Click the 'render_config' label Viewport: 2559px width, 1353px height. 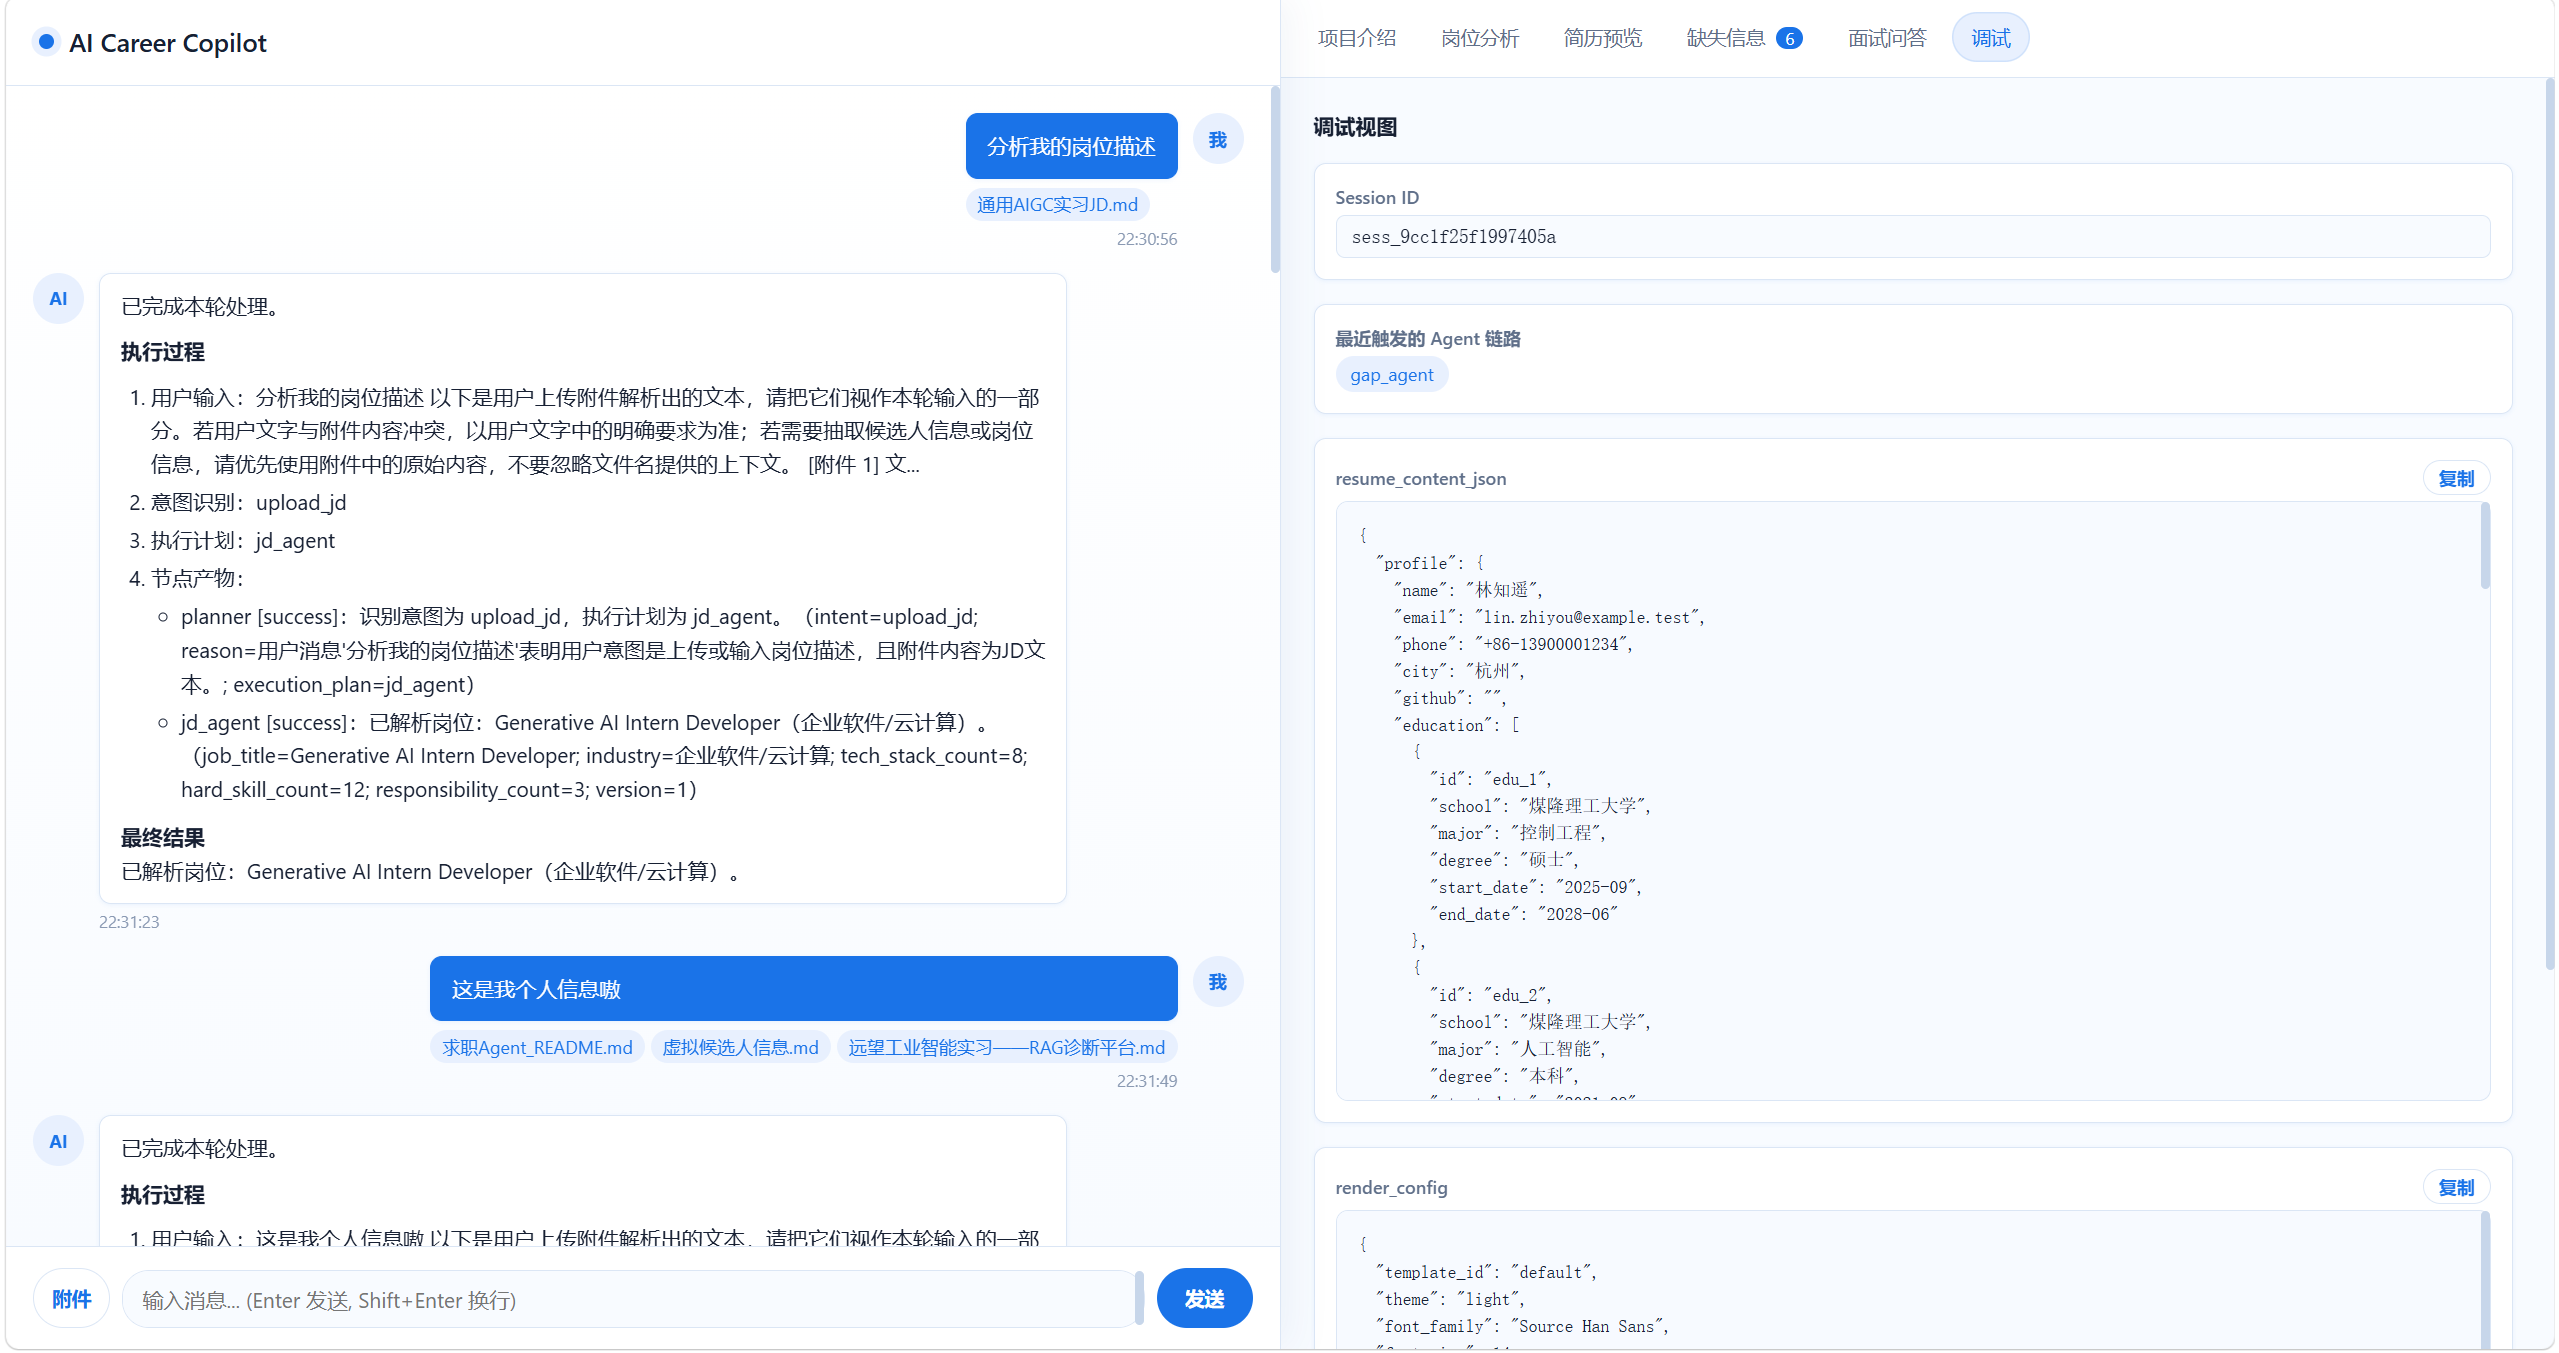coord(1391,1188)
